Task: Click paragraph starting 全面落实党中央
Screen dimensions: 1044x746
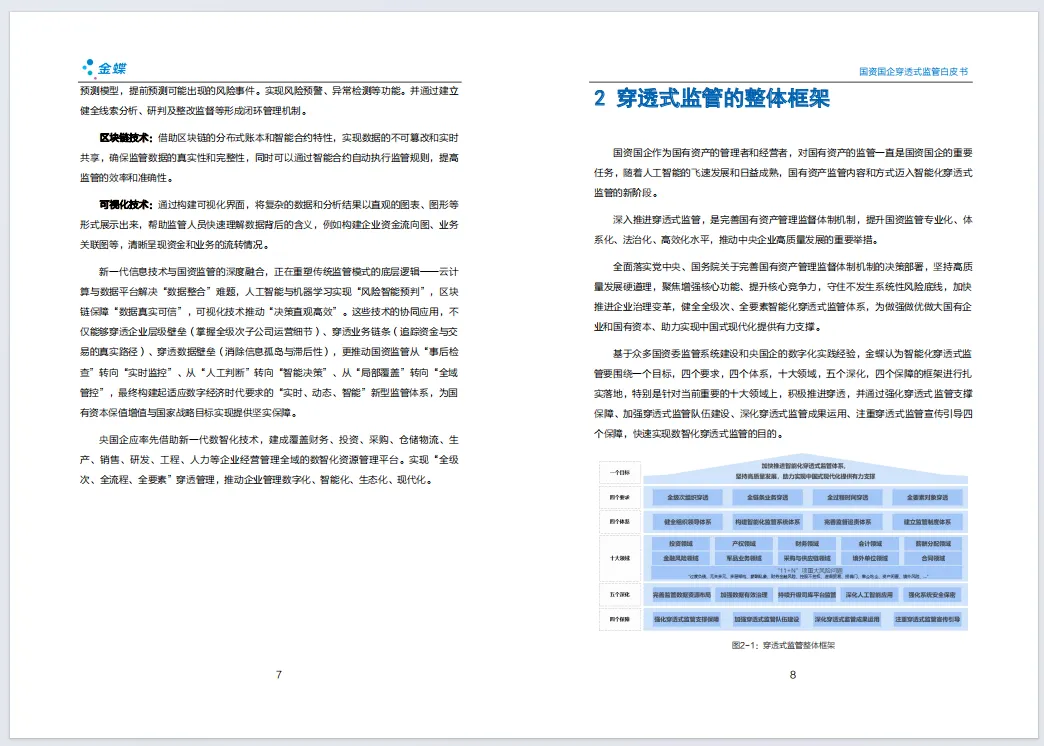Action: [x=783, y=296]
